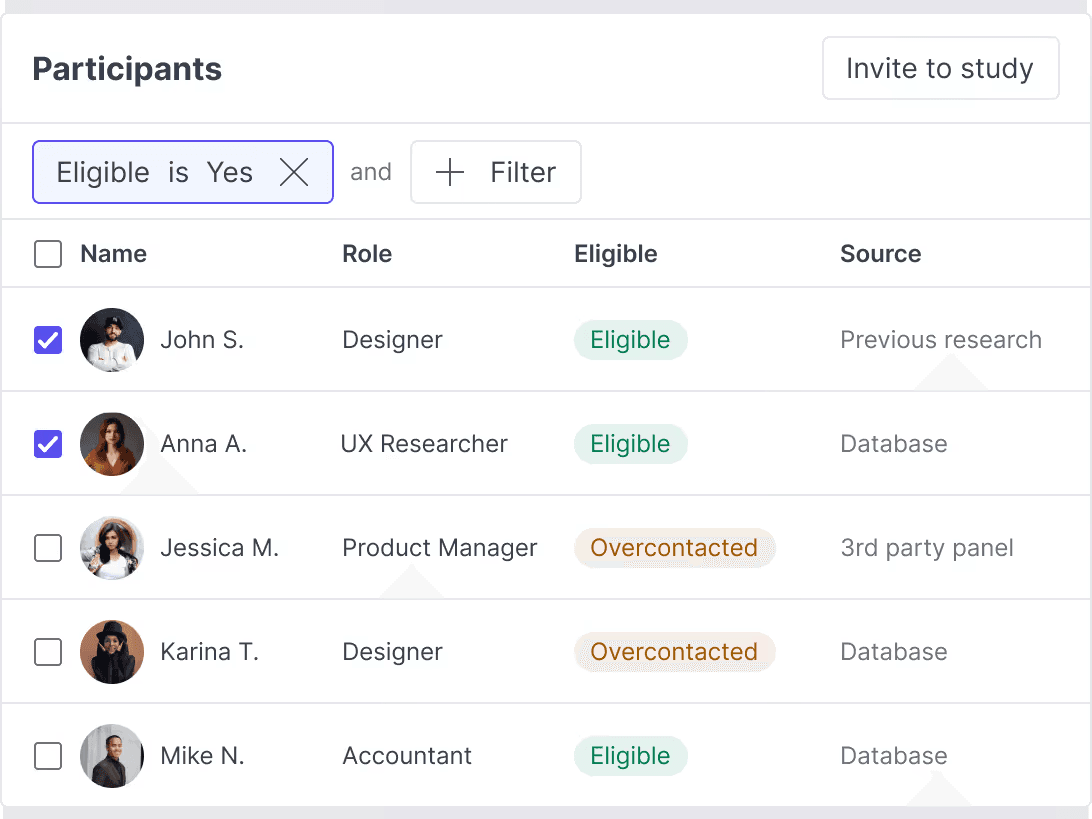Click Overcontacted badge for Karina T.
The height and width of the screenshot is (819, 1092).
674,652
